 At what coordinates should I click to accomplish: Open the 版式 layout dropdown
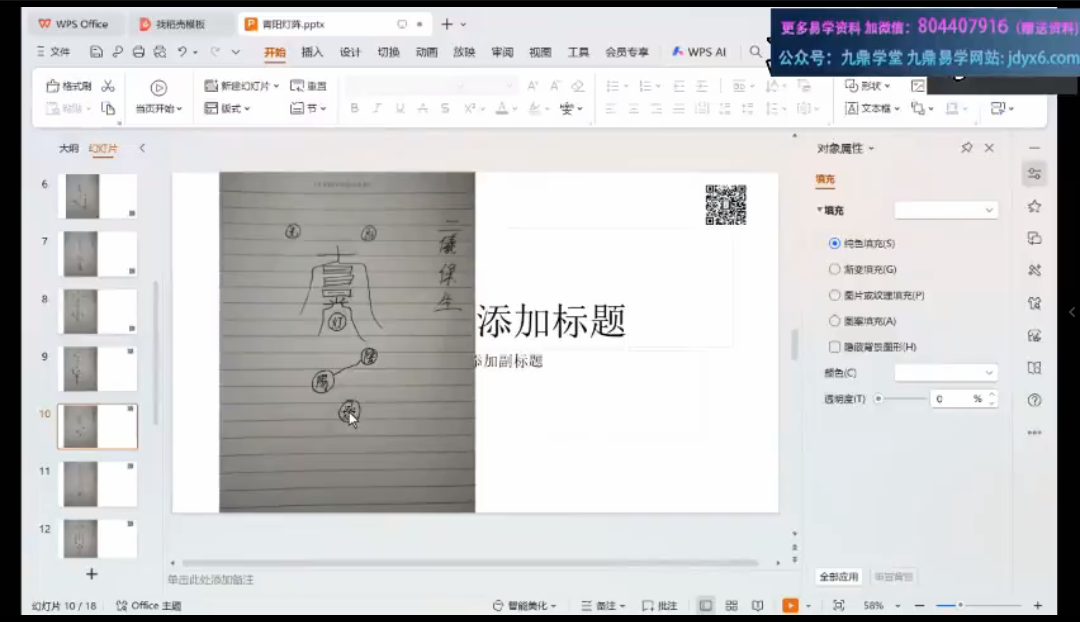[x=228, y=108]
